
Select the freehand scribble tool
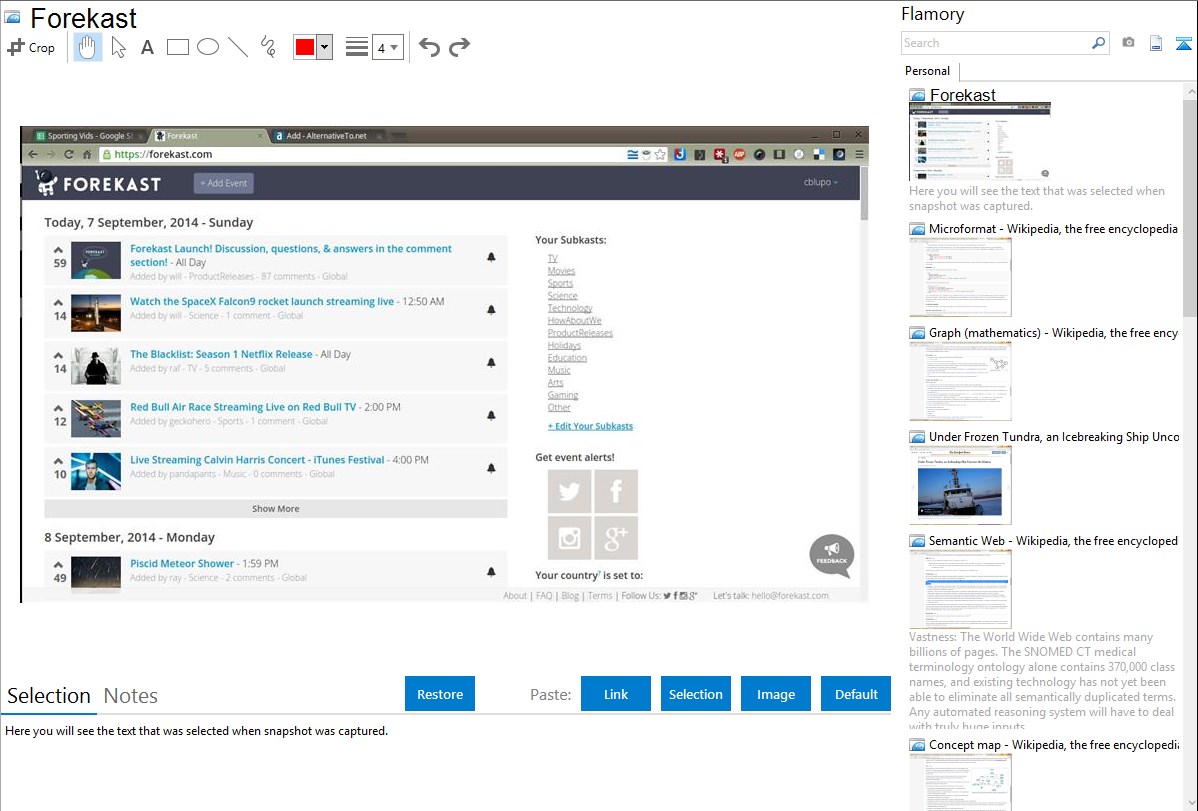268,47
